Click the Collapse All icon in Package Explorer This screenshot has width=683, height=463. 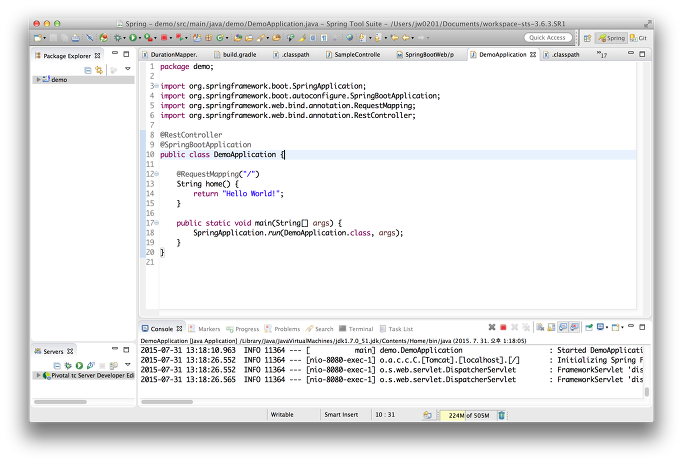pos(88,70)
